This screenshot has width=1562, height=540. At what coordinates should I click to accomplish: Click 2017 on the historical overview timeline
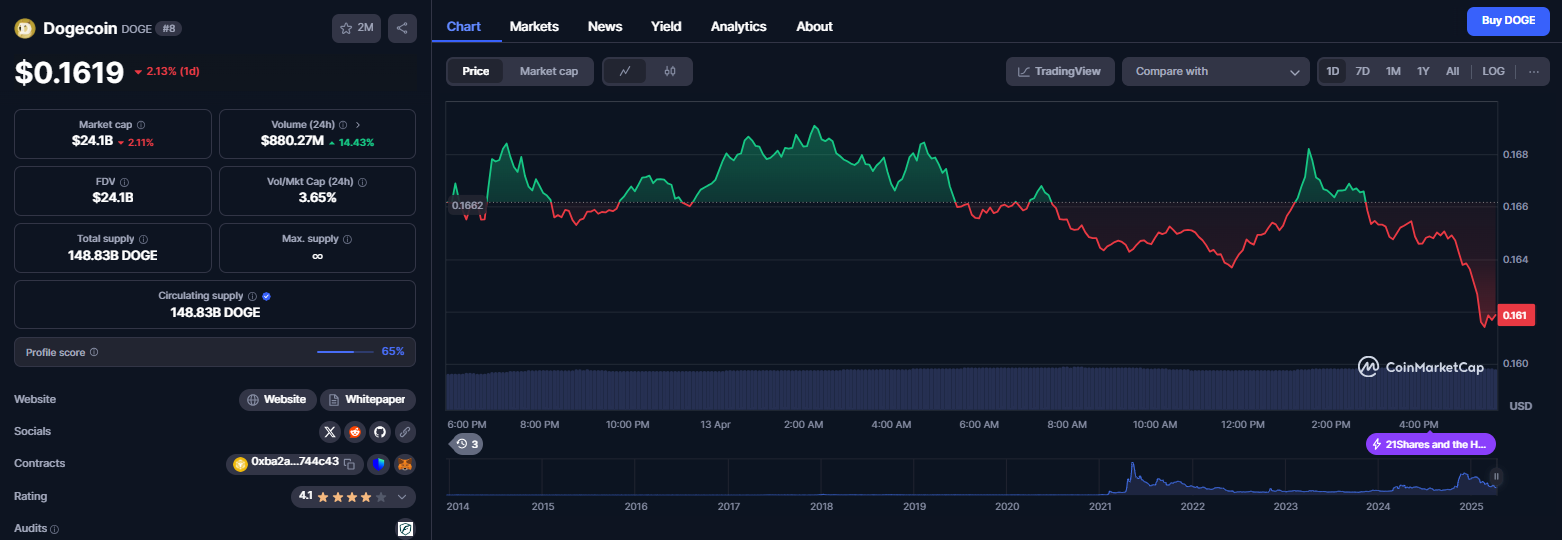(x=728, y=507)
